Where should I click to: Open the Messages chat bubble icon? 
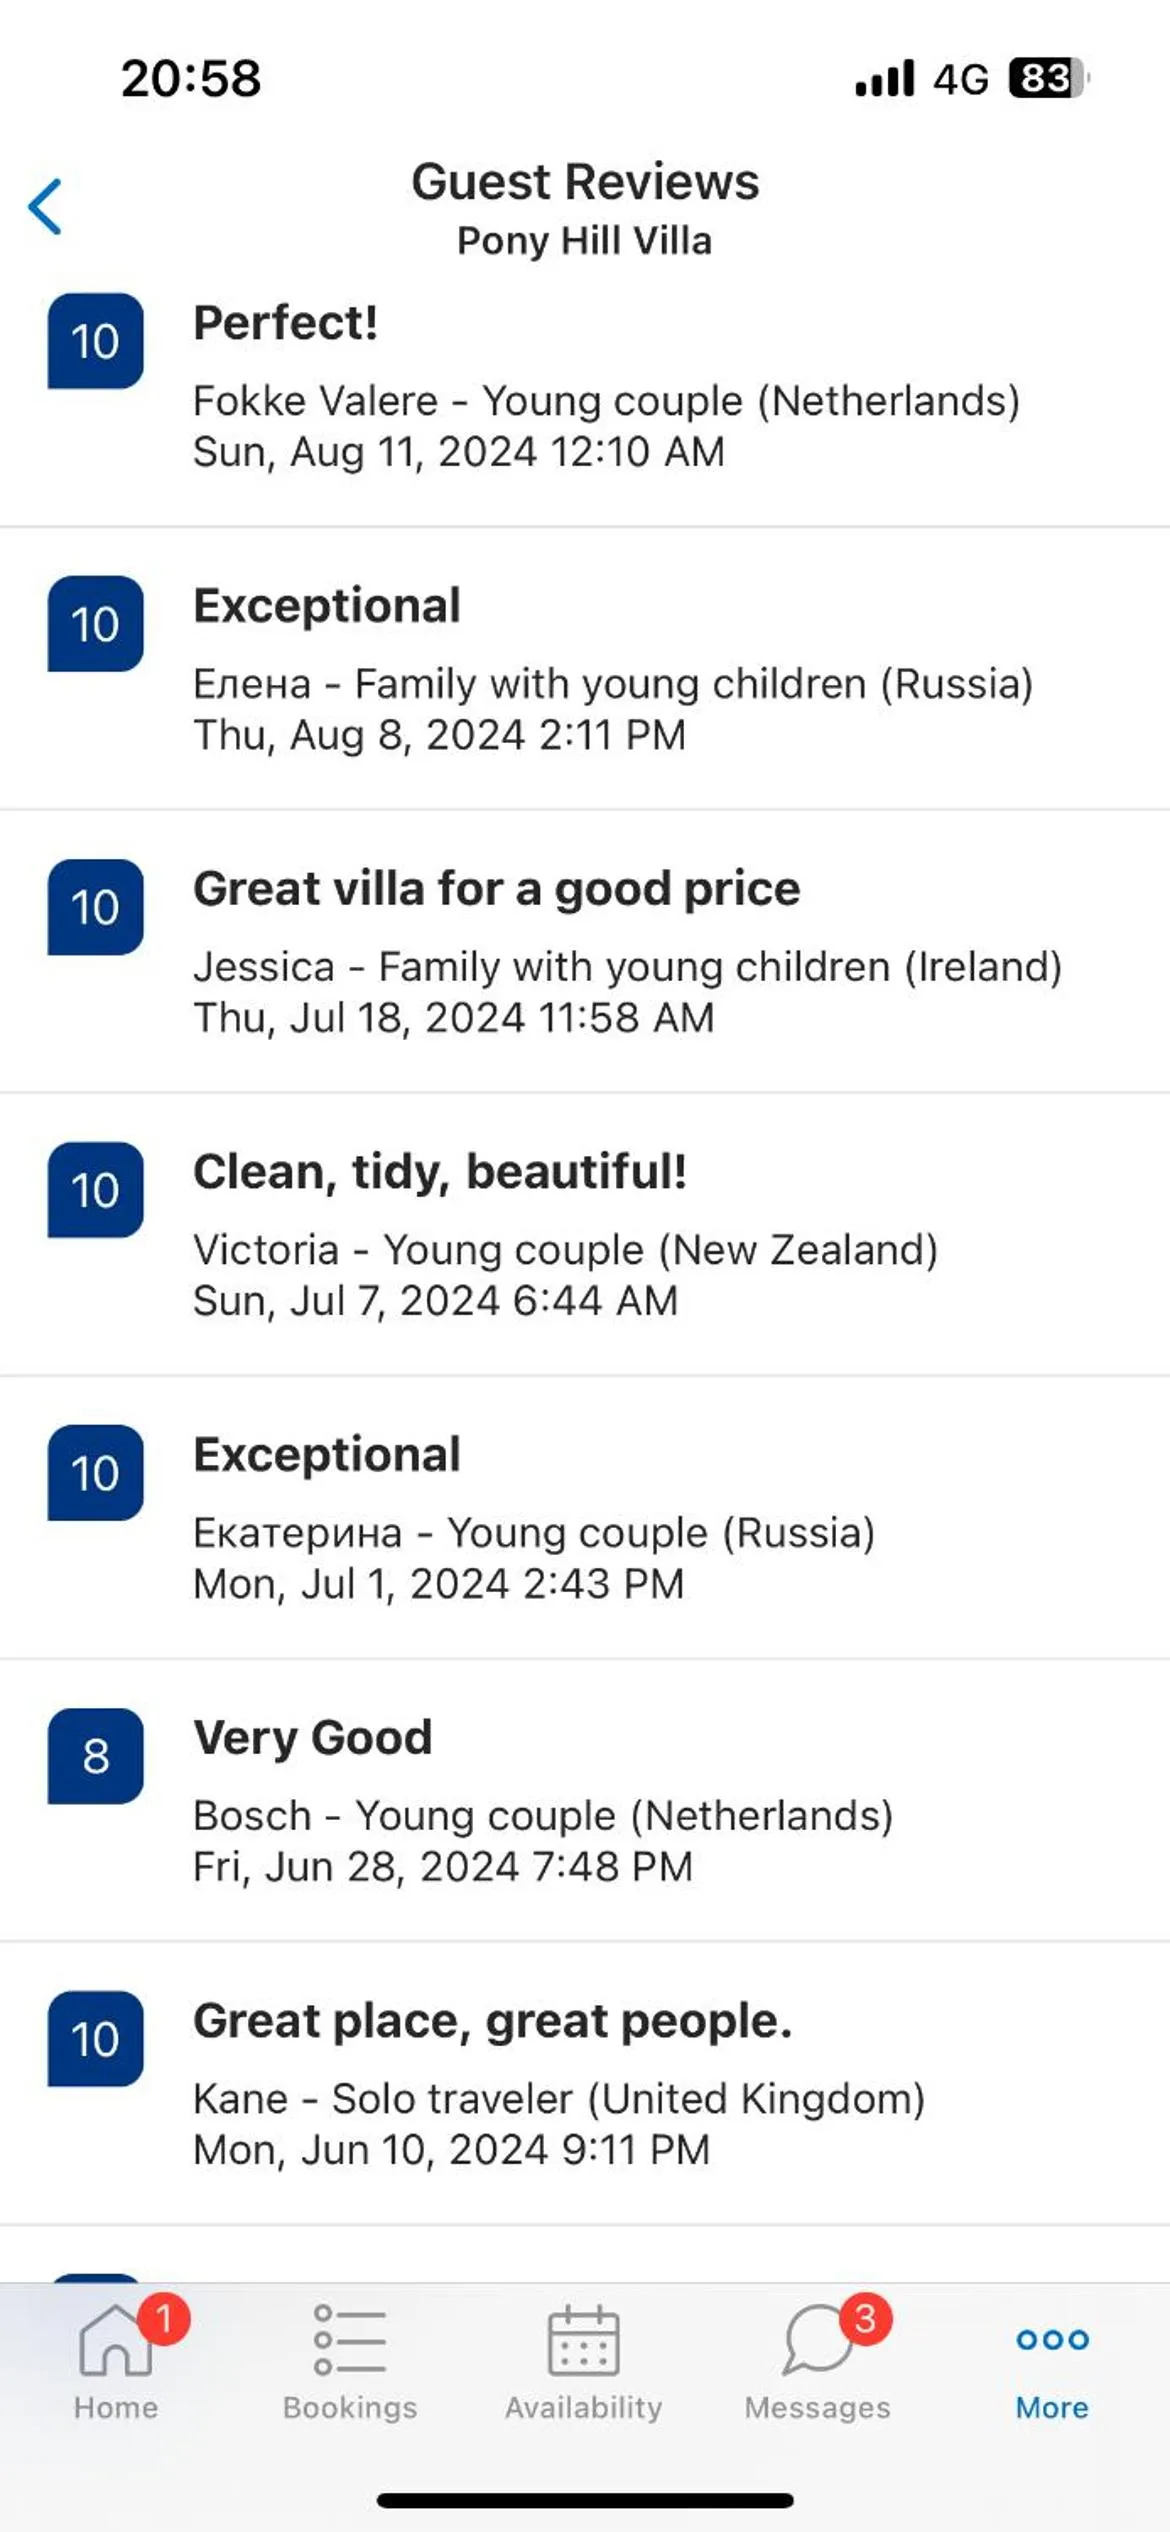(x=816, y=2340)
